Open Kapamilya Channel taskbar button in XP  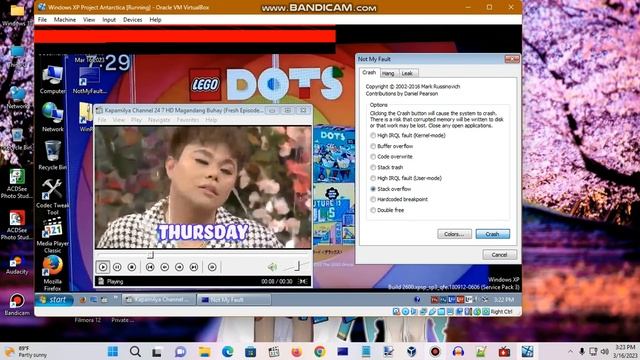160,300
